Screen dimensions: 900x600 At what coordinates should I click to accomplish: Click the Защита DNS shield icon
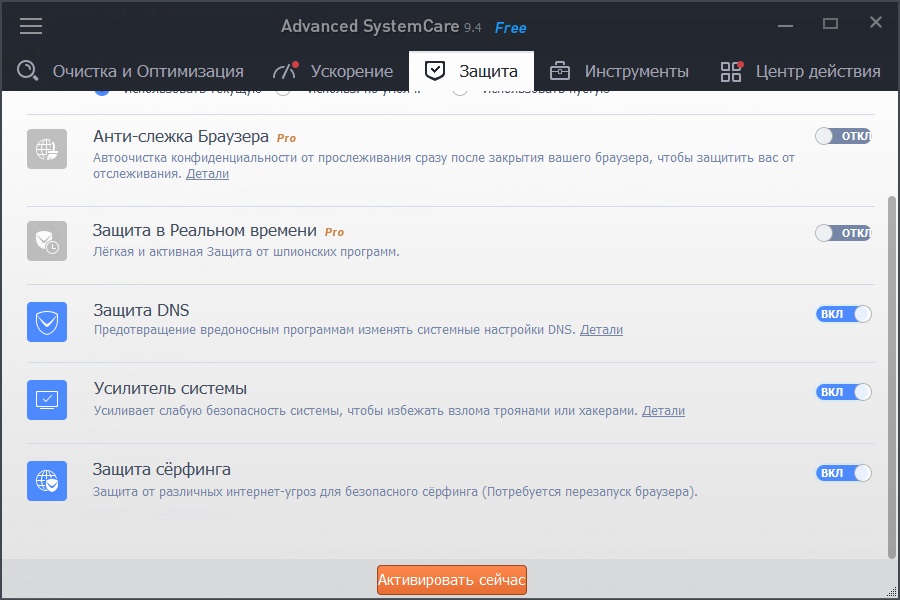(x=47, y=322)
